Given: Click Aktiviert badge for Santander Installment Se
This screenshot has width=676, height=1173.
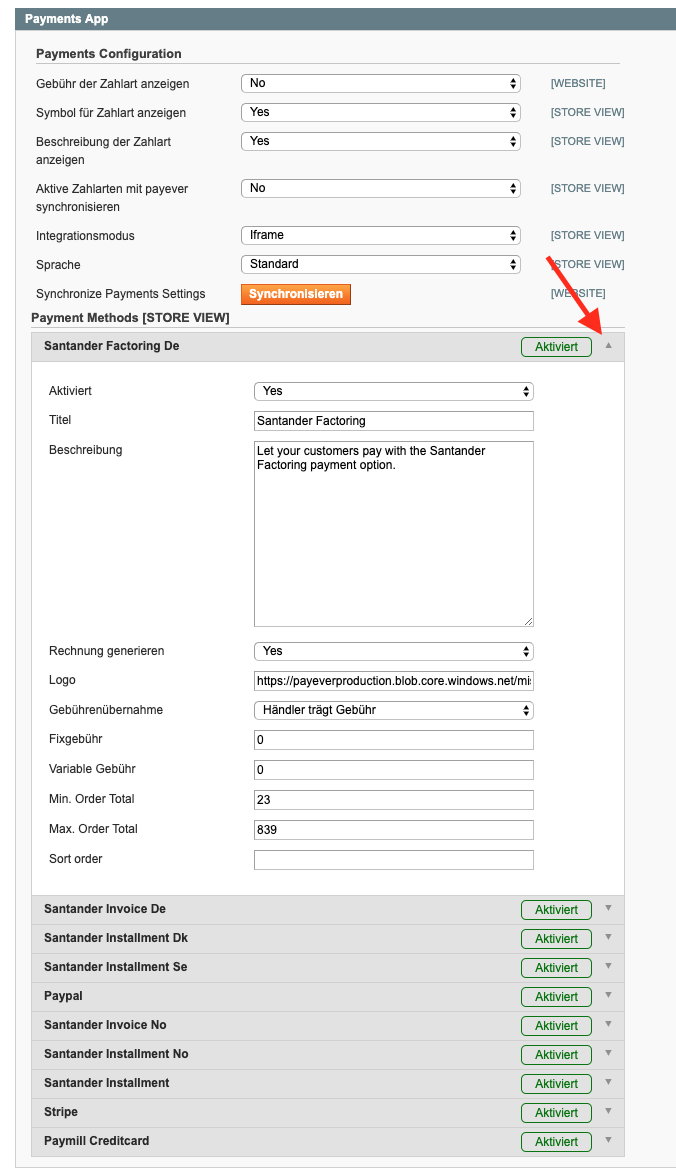Looking at the screenshot, I should (x=556, y=967).
